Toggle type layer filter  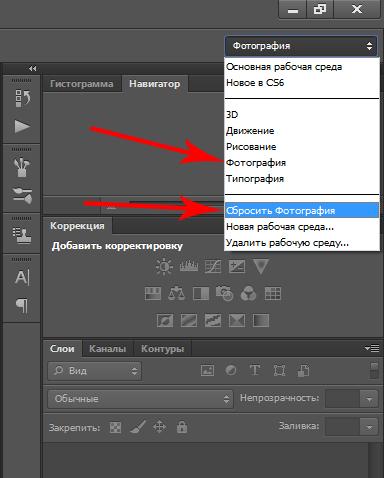[x=255, y=370]
